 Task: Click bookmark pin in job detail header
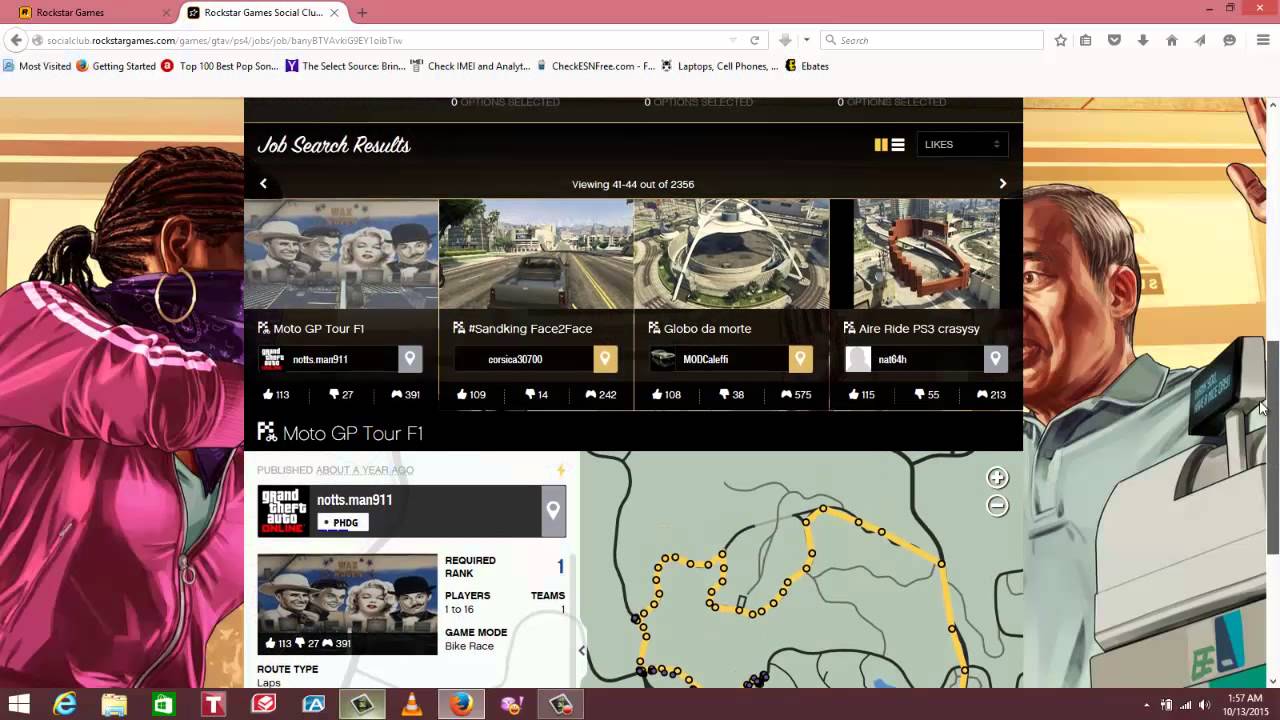click(x=553, y=511)
